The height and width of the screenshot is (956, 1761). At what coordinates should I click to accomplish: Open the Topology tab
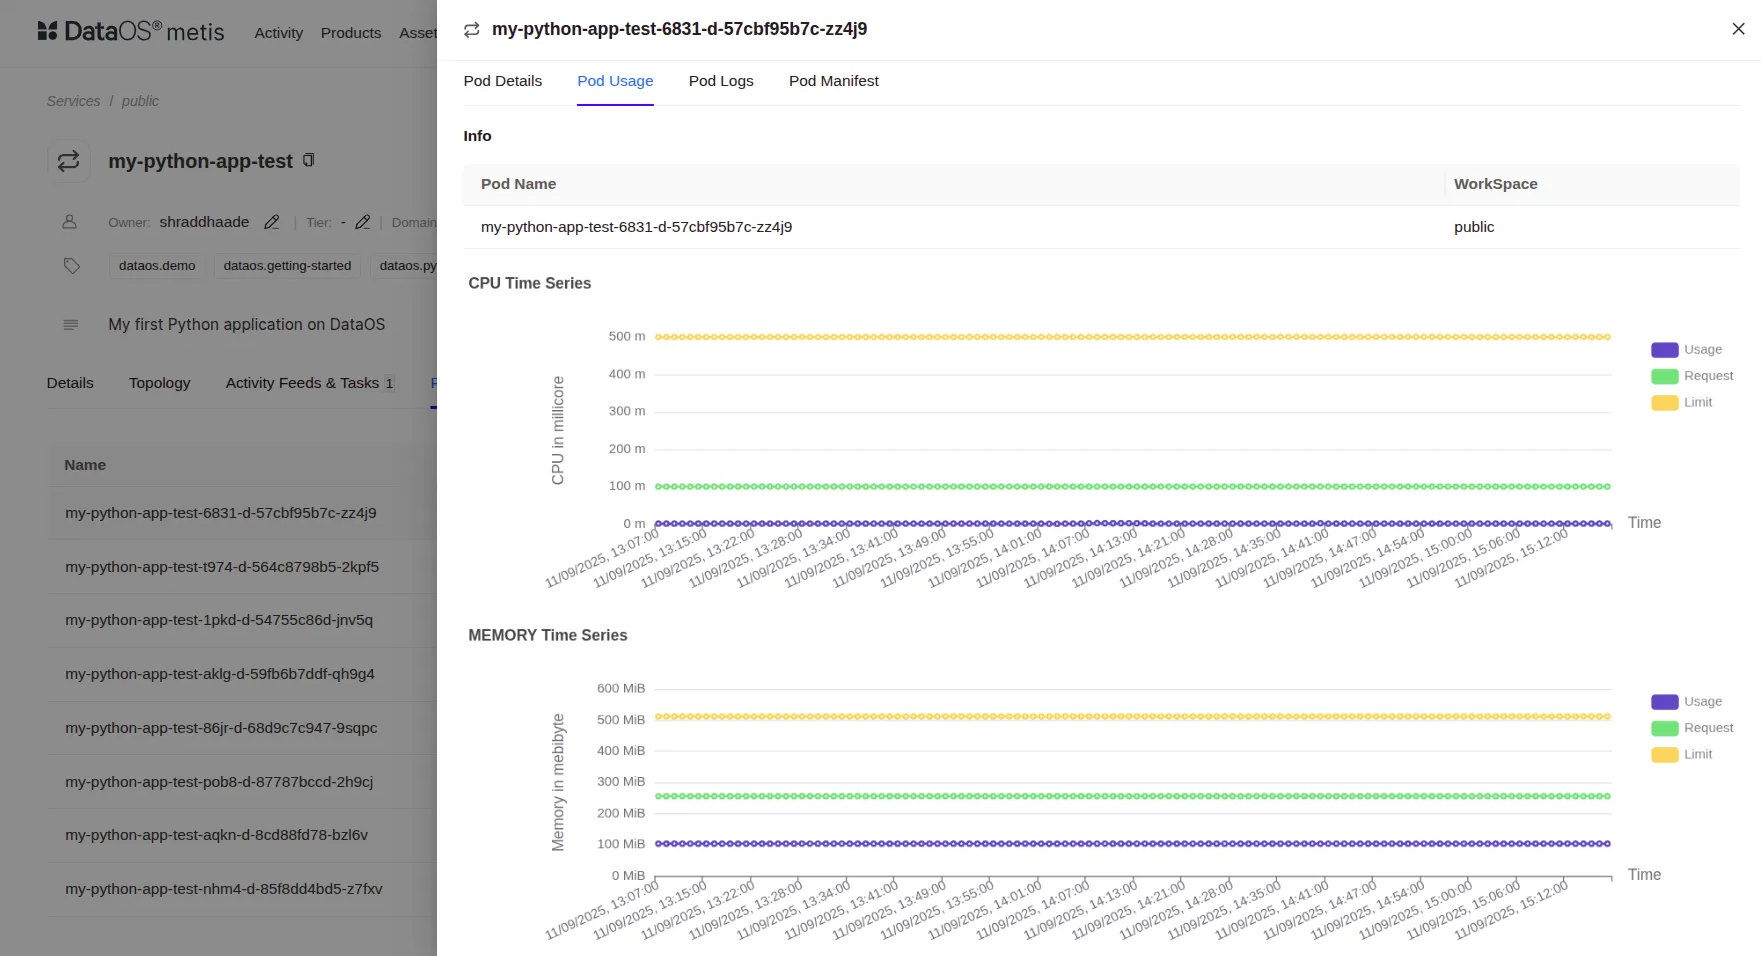[160, 383]
